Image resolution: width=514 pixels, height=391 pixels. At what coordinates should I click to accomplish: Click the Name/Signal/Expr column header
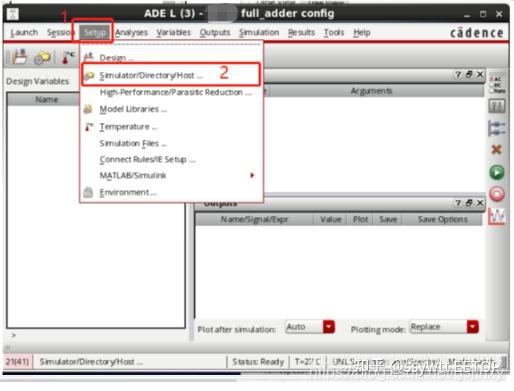pyautogui.click(x=254, y=220)
